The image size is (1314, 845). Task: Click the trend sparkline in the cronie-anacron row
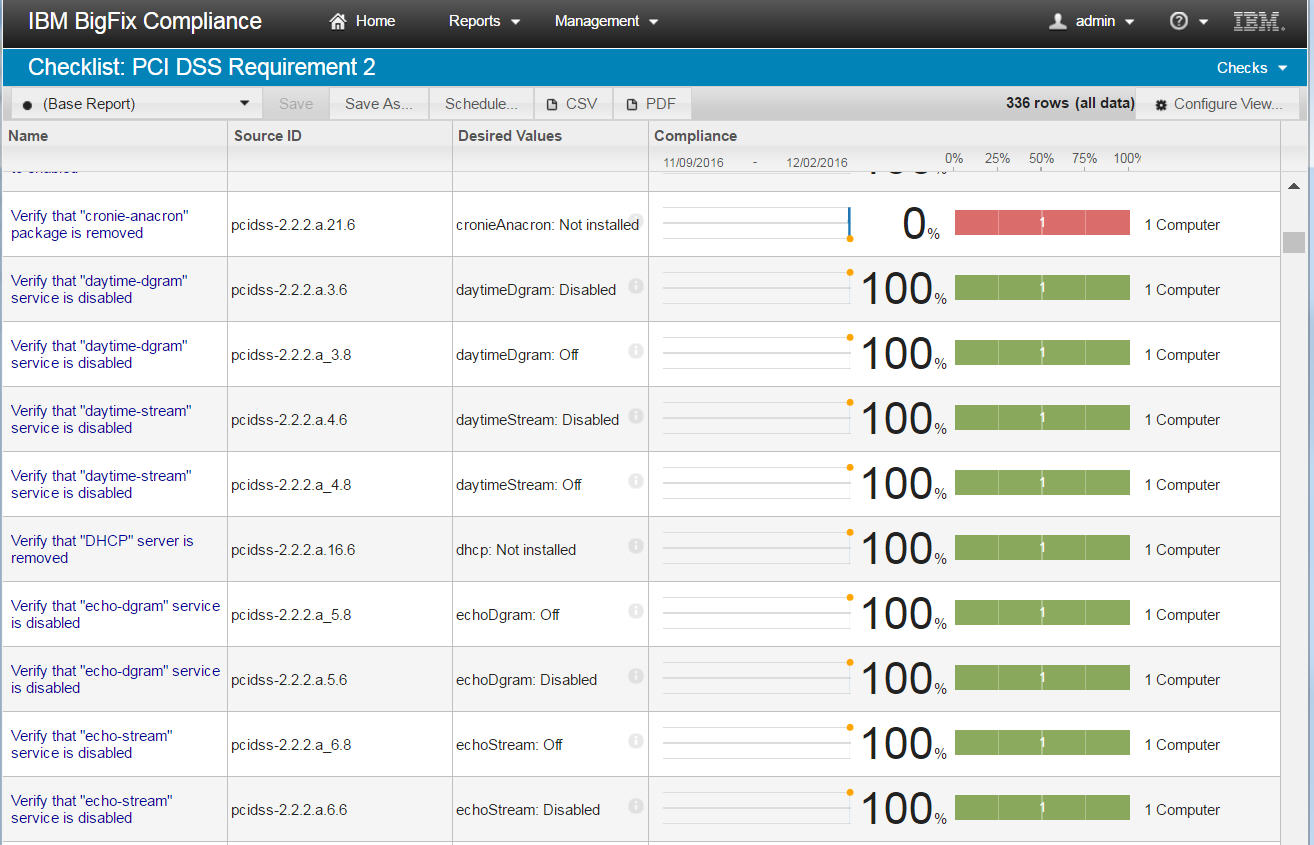(x=757, y=224)
